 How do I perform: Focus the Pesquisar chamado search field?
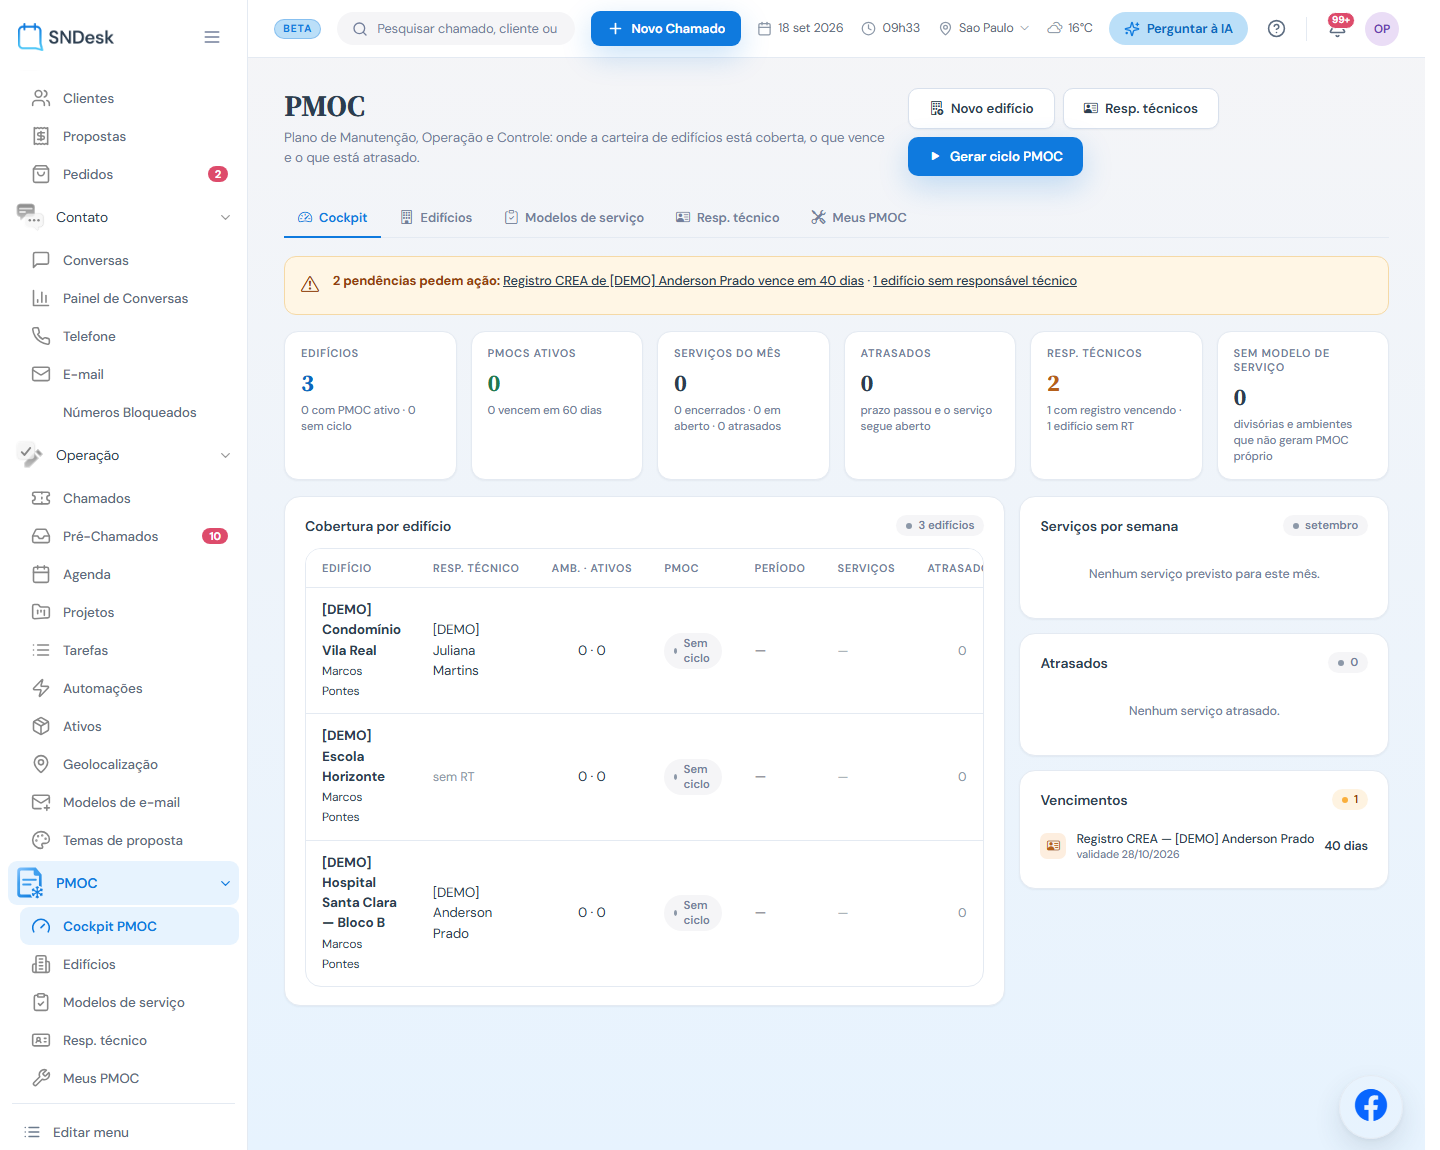point(456,28)
